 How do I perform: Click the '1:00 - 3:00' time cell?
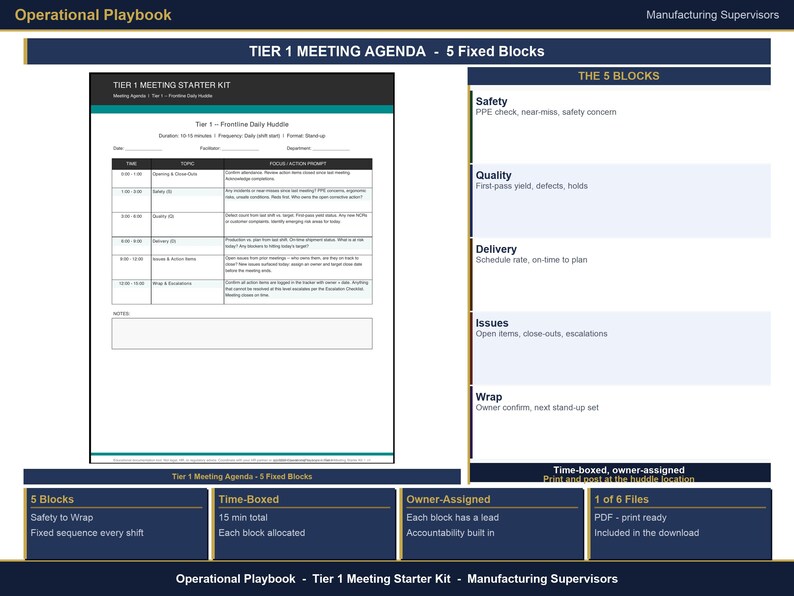[x=132, y=200]
